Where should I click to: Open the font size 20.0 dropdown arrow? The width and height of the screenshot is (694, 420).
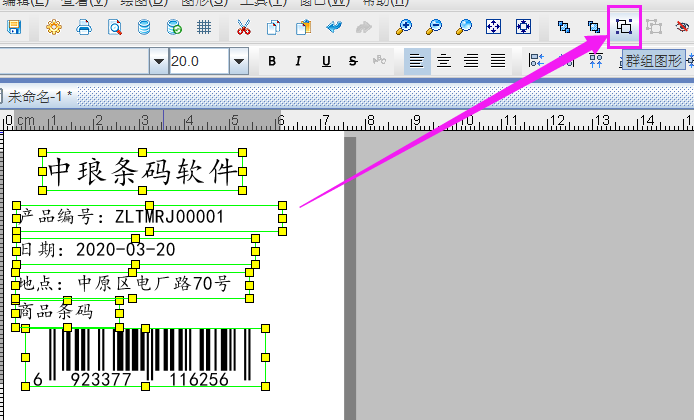coord(238,61)
